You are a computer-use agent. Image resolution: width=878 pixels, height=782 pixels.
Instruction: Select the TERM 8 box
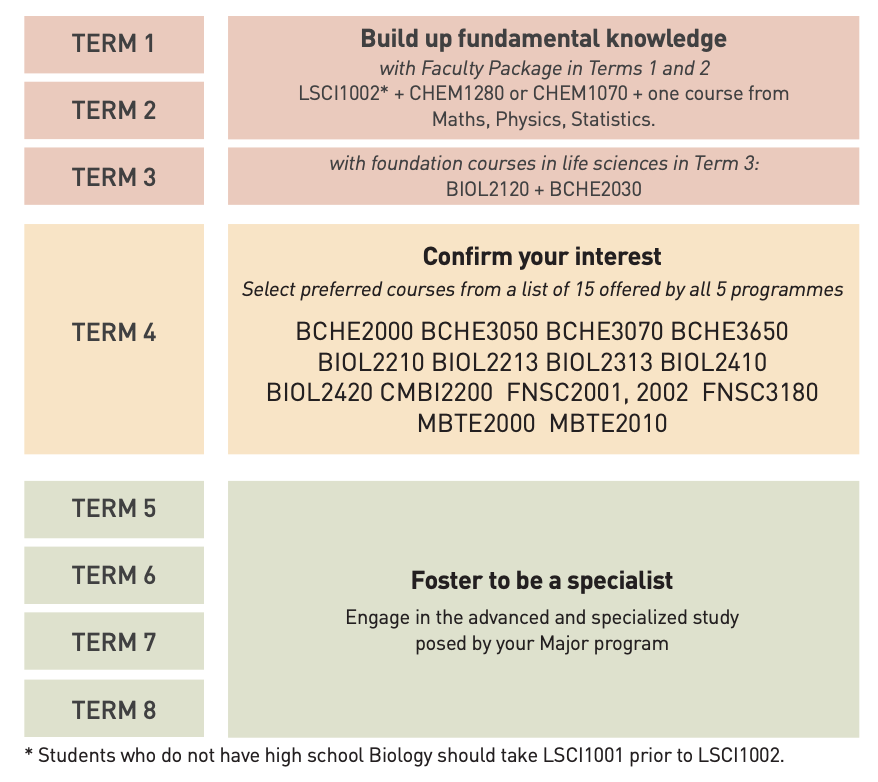(114, 709)
